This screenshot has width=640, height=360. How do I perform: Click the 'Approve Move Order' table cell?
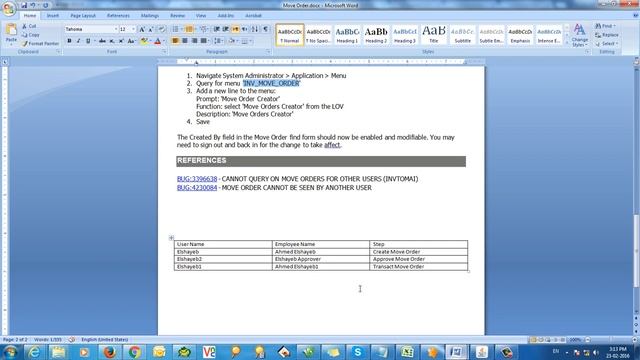pyautogui.click(x=418, y=259)
